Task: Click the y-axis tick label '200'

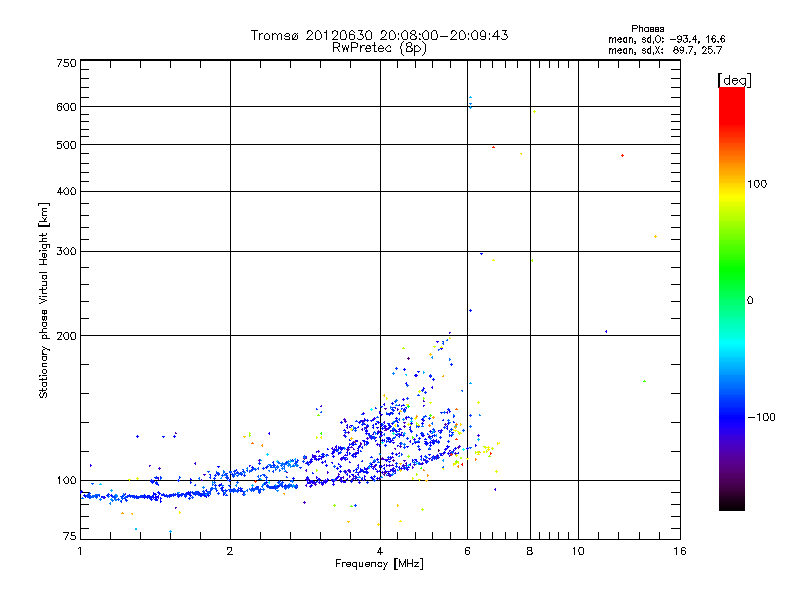Action: click(66, 336)
